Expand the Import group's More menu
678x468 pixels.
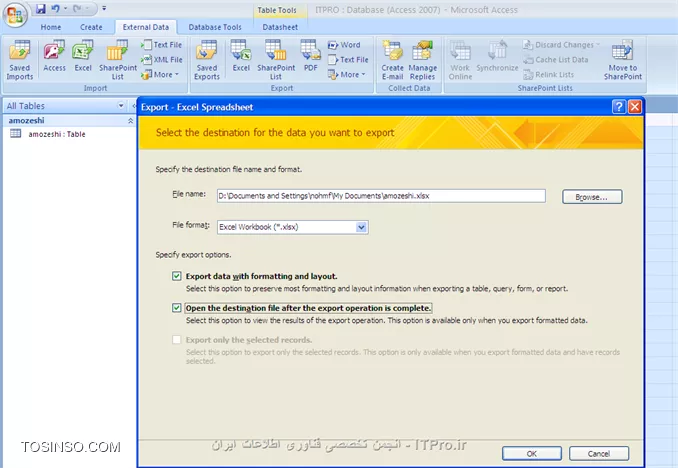tap(160, 74)
